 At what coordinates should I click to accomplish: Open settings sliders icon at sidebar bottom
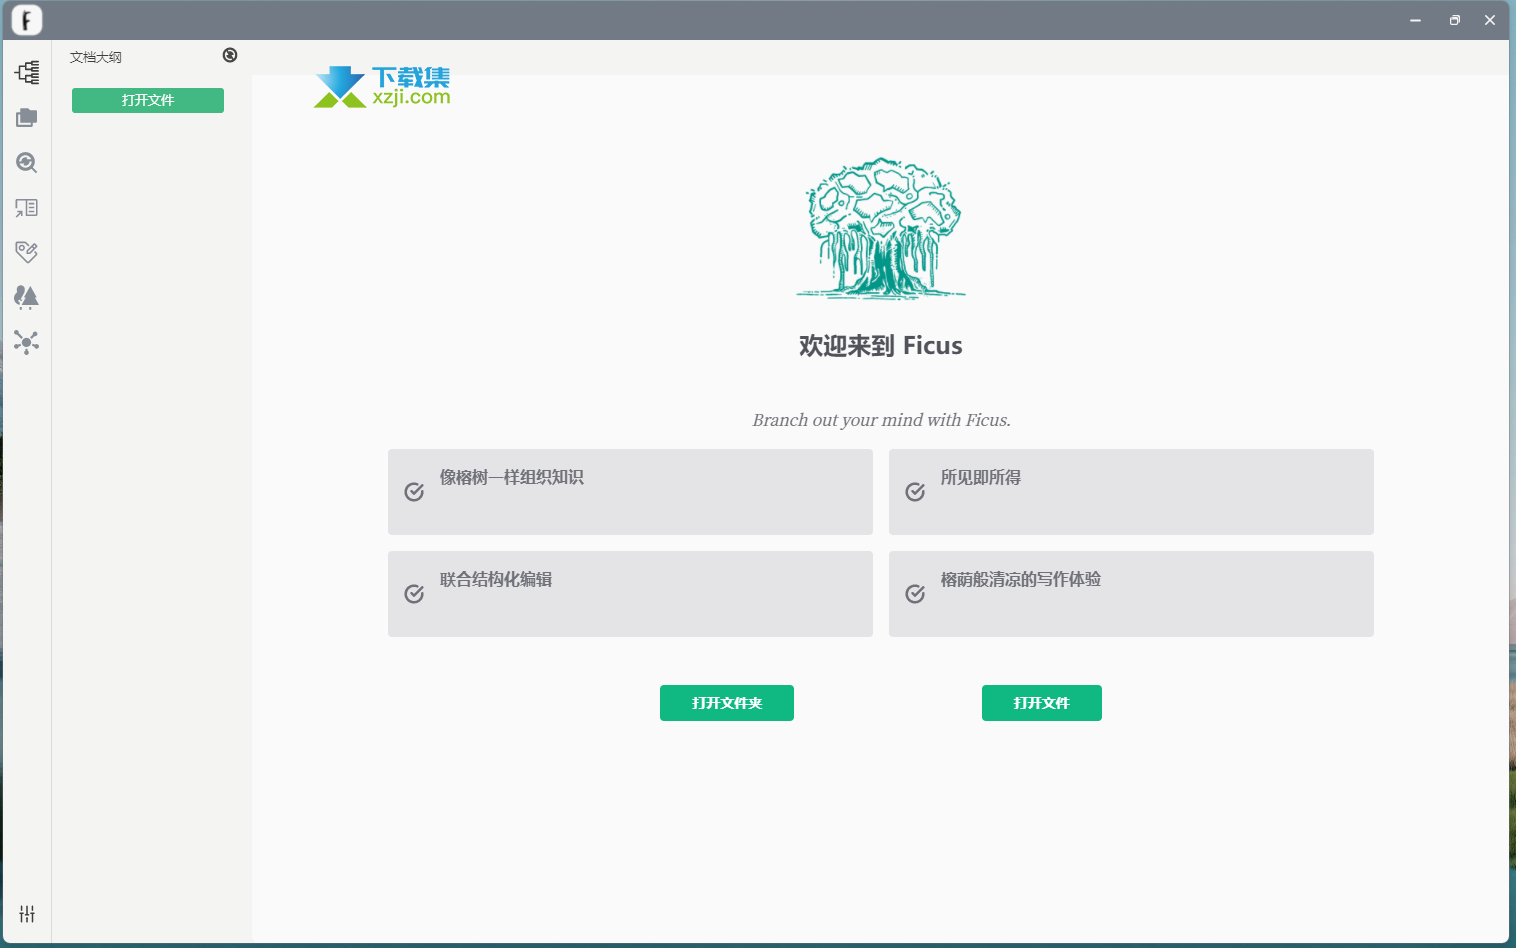(27, 914)
